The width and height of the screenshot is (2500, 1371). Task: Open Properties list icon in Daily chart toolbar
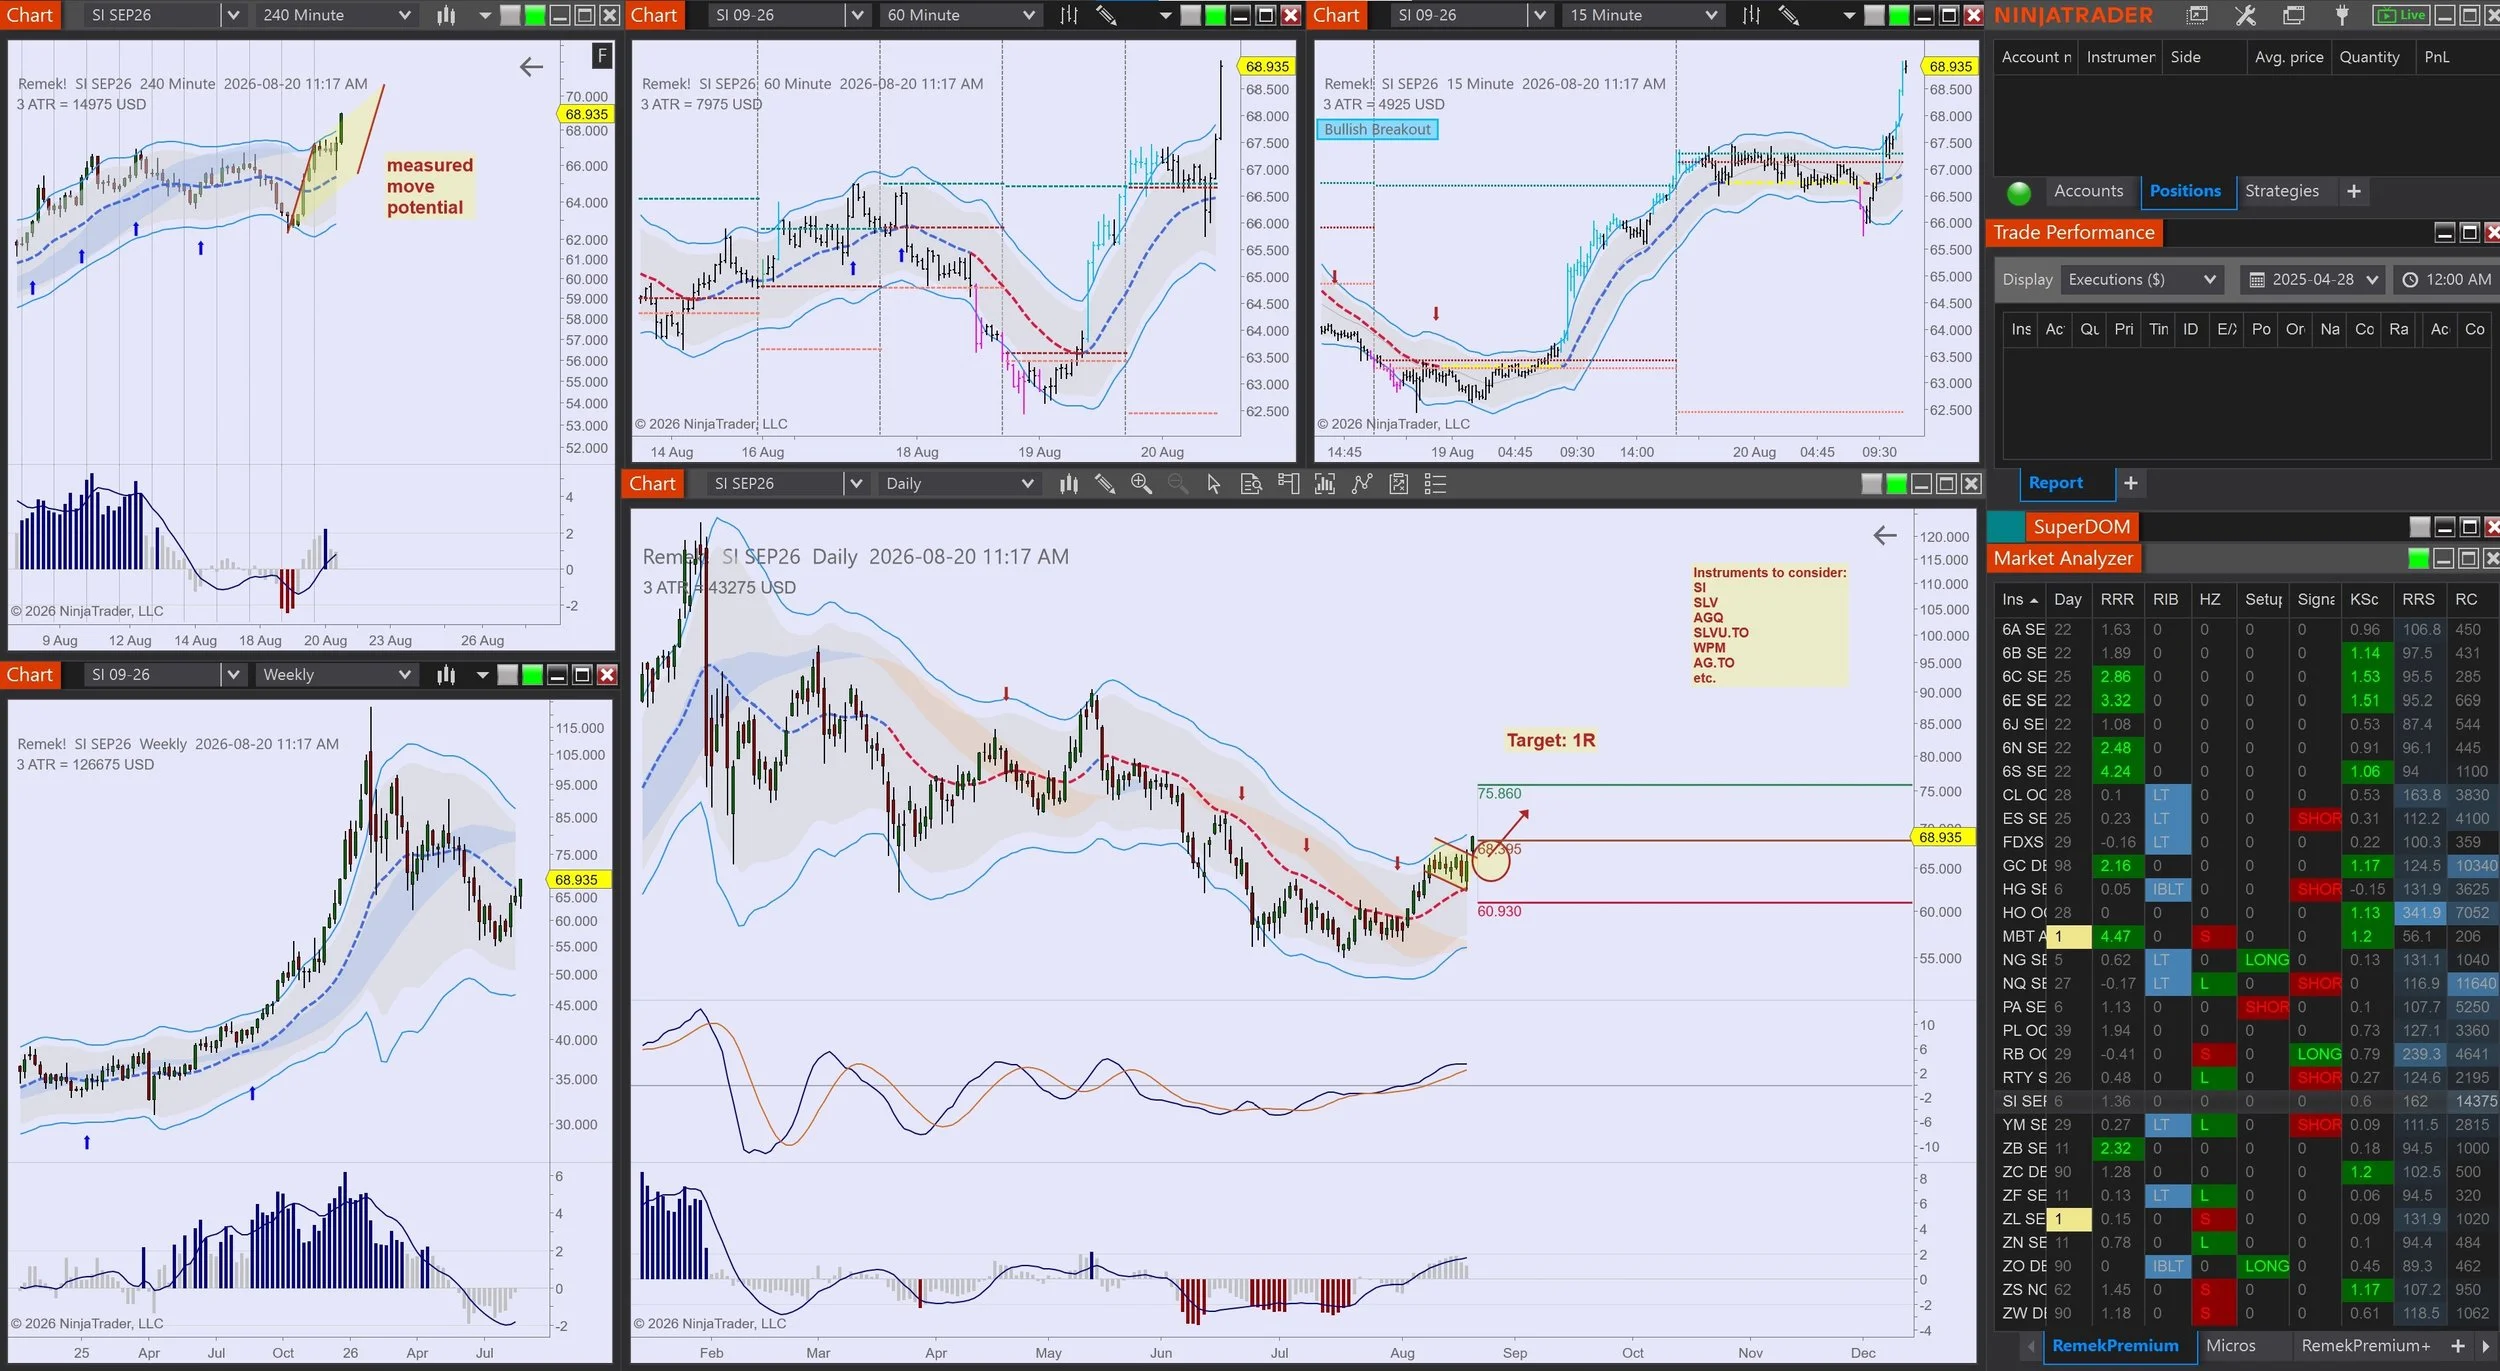click(1436, 484)
